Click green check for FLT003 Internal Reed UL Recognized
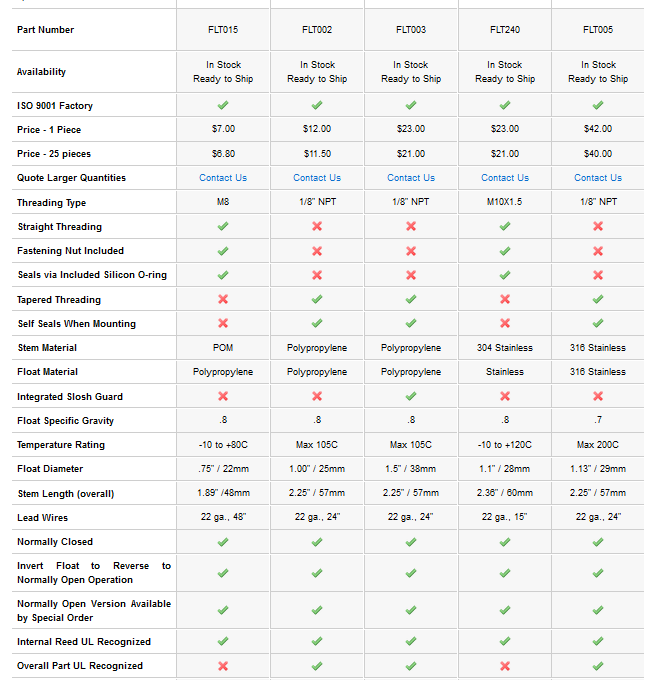Screen dimensions: 651x680 (x=411, y=642)
